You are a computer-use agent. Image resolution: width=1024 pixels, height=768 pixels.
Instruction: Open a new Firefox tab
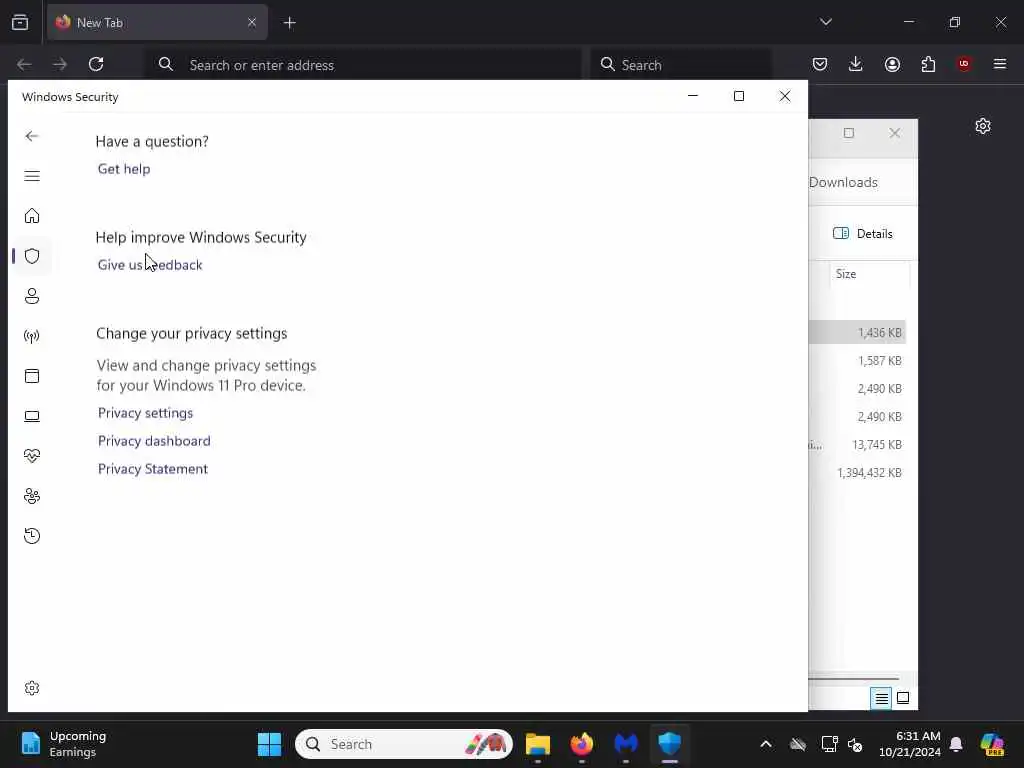tap(290, 23)
